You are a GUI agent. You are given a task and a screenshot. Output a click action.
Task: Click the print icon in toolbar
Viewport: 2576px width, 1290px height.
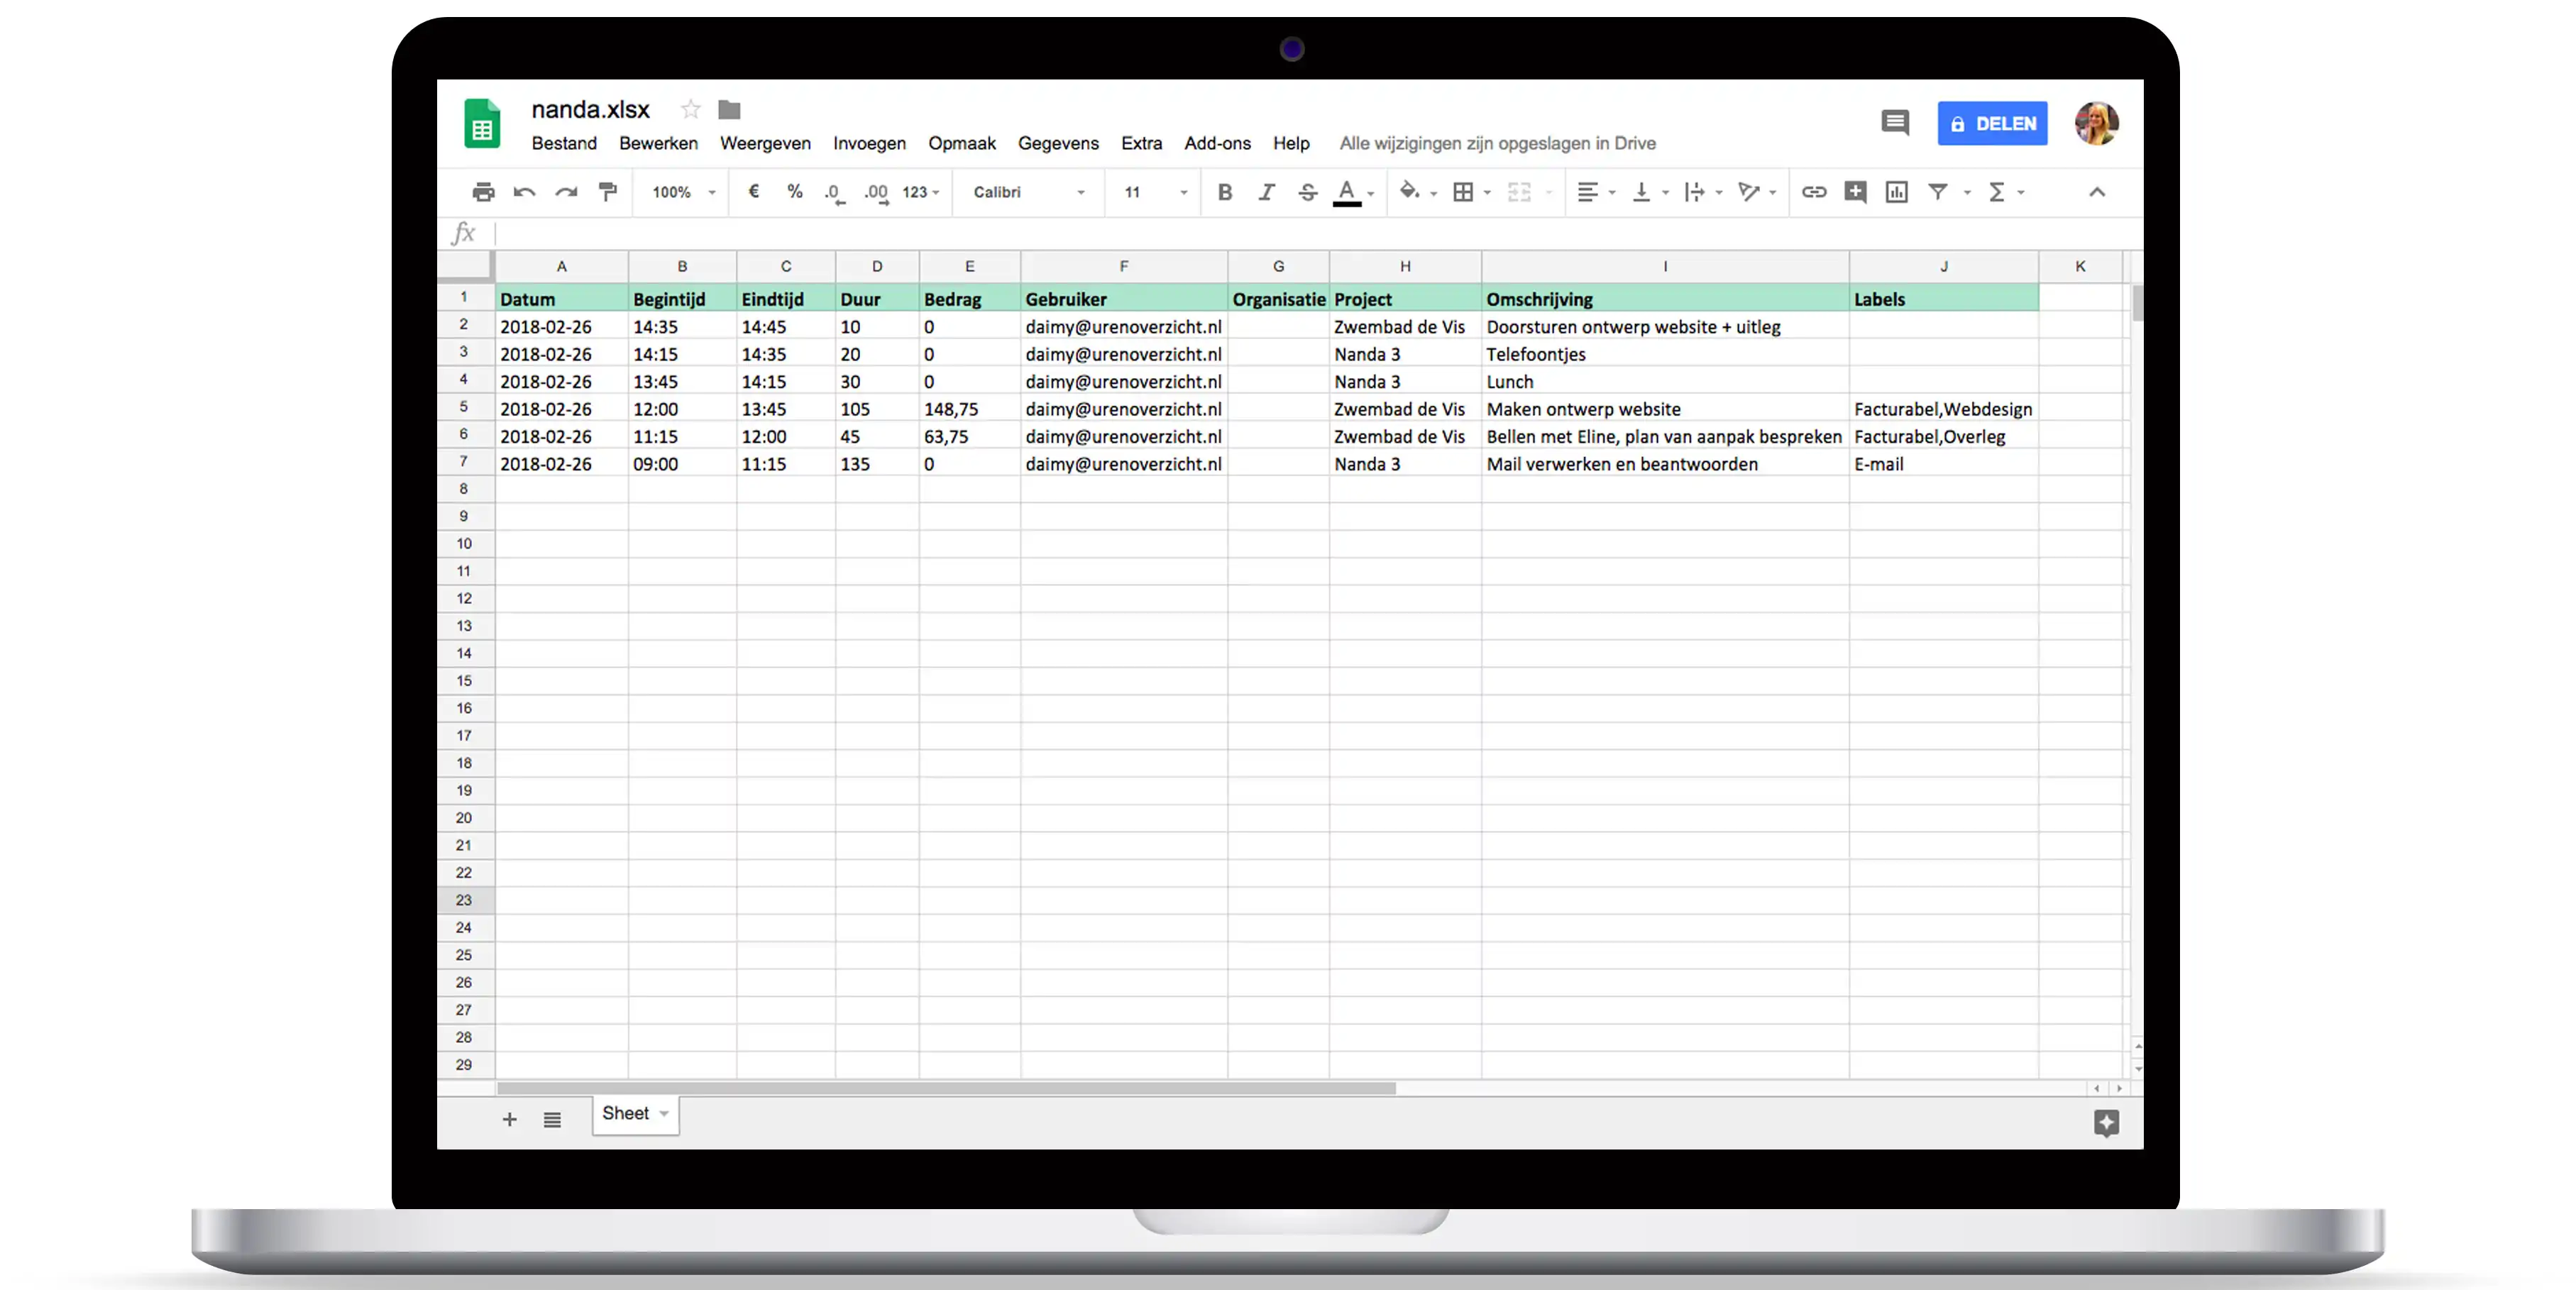point(483,192)
